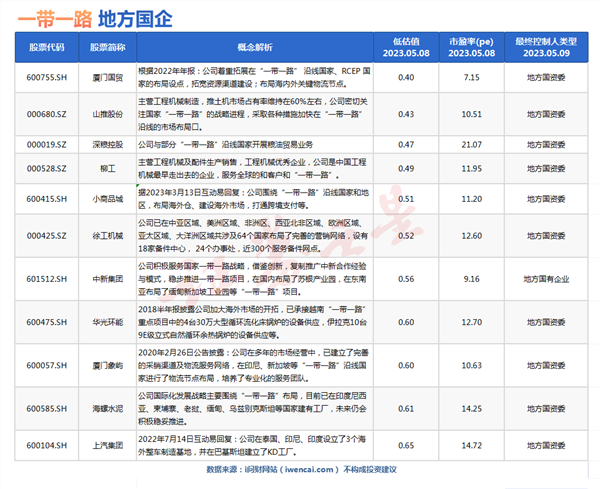Click the 不构成投资建议 footer note
600x489 pixels.
370,469
